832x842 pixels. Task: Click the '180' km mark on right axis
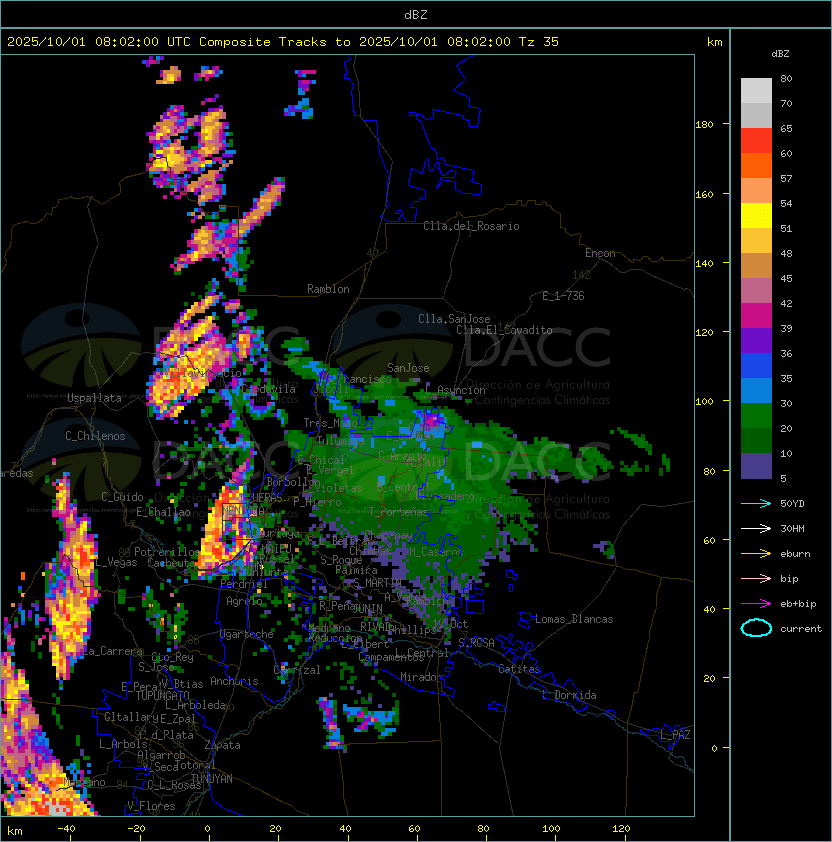pos(704,124)
